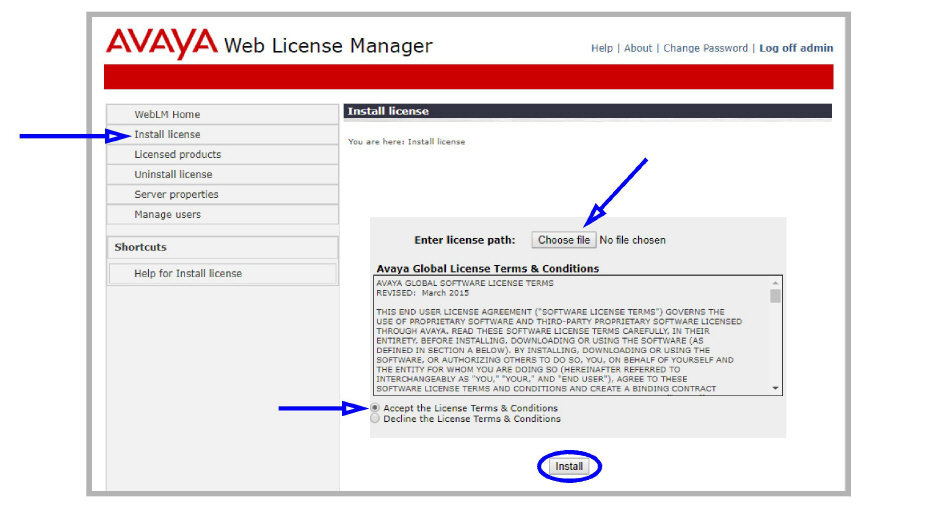The width and height of the screenshot is (937, 508).
Task: Click the Avaya logo
Action: (x=162, y=44)
